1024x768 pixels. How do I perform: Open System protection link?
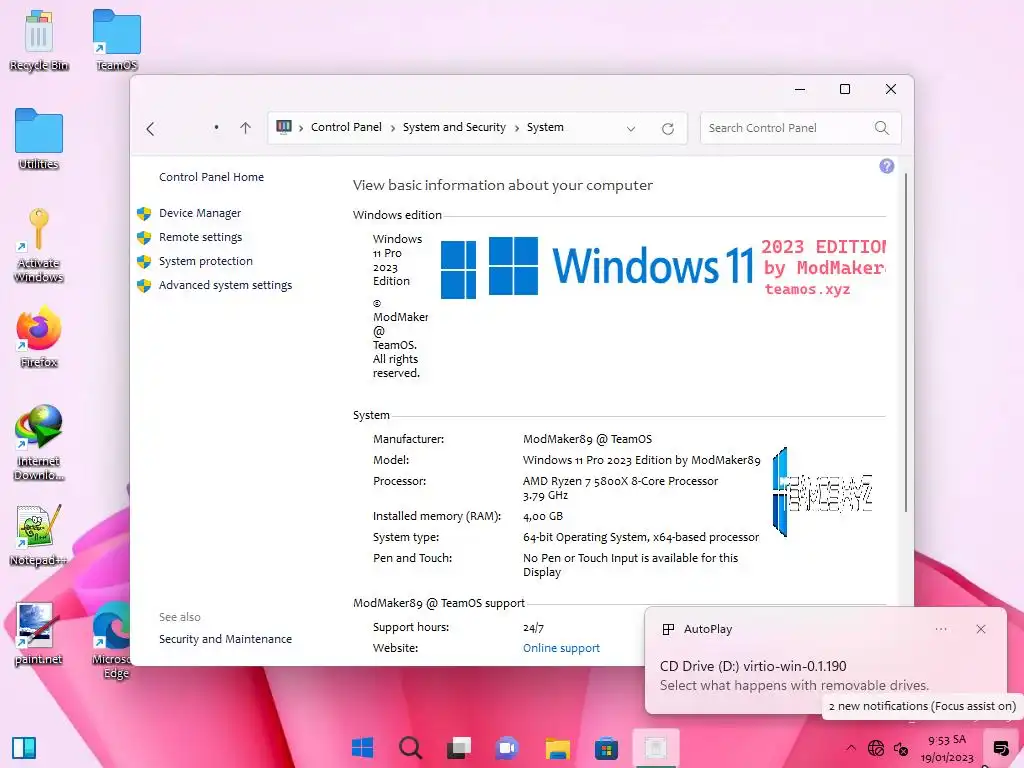(206, 261)
